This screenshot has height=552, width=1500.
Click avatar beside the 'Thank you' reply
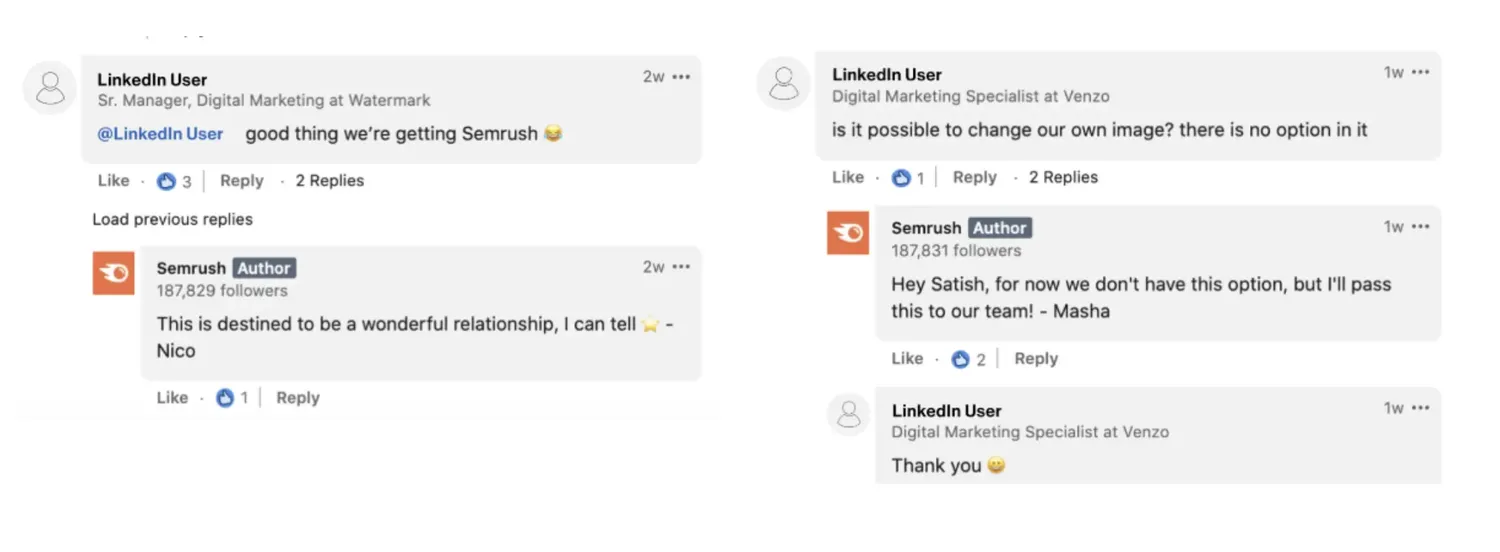point(849,414)
